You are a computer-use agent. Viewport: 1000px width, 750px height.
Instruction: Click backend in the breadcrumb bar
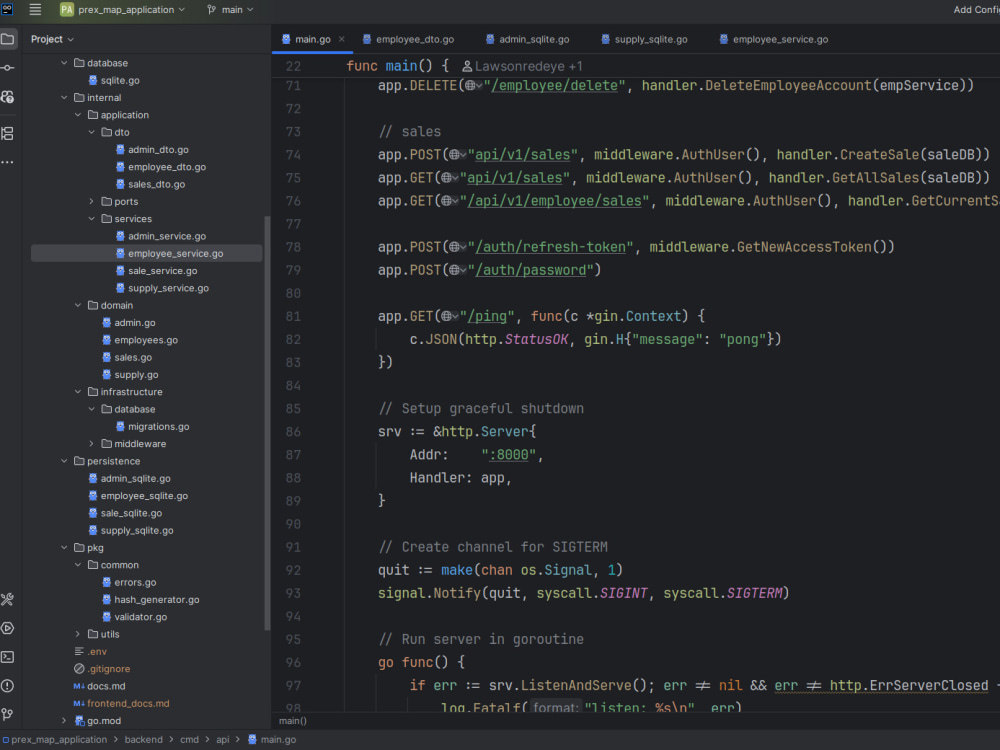(x=143, y=740)
